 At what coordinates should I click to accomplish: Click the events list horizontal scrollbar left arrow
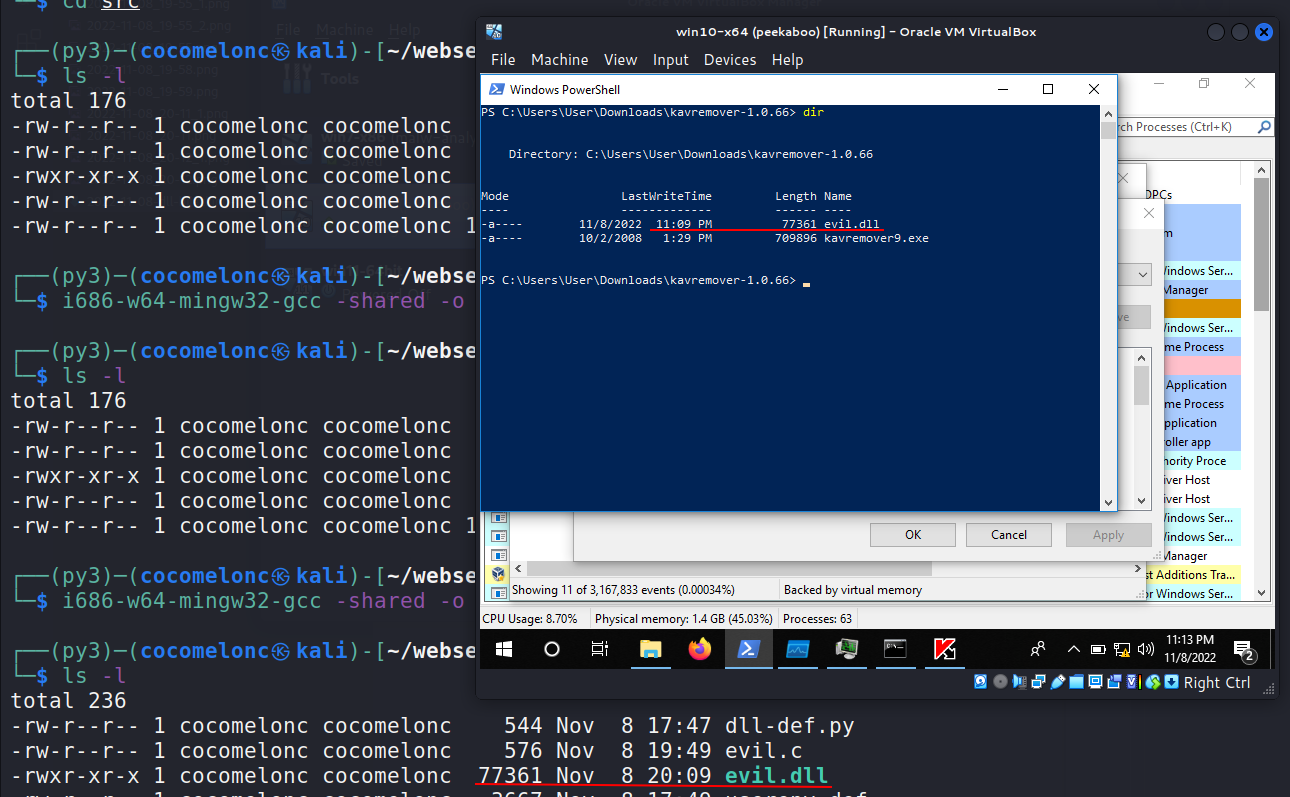518,569
